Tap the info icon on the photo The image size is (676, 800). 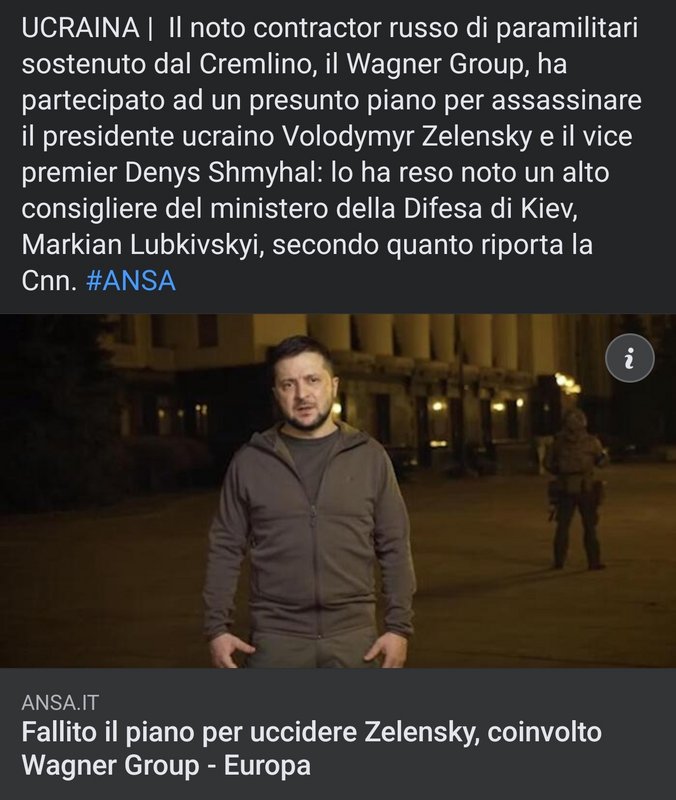coord(630,358)
